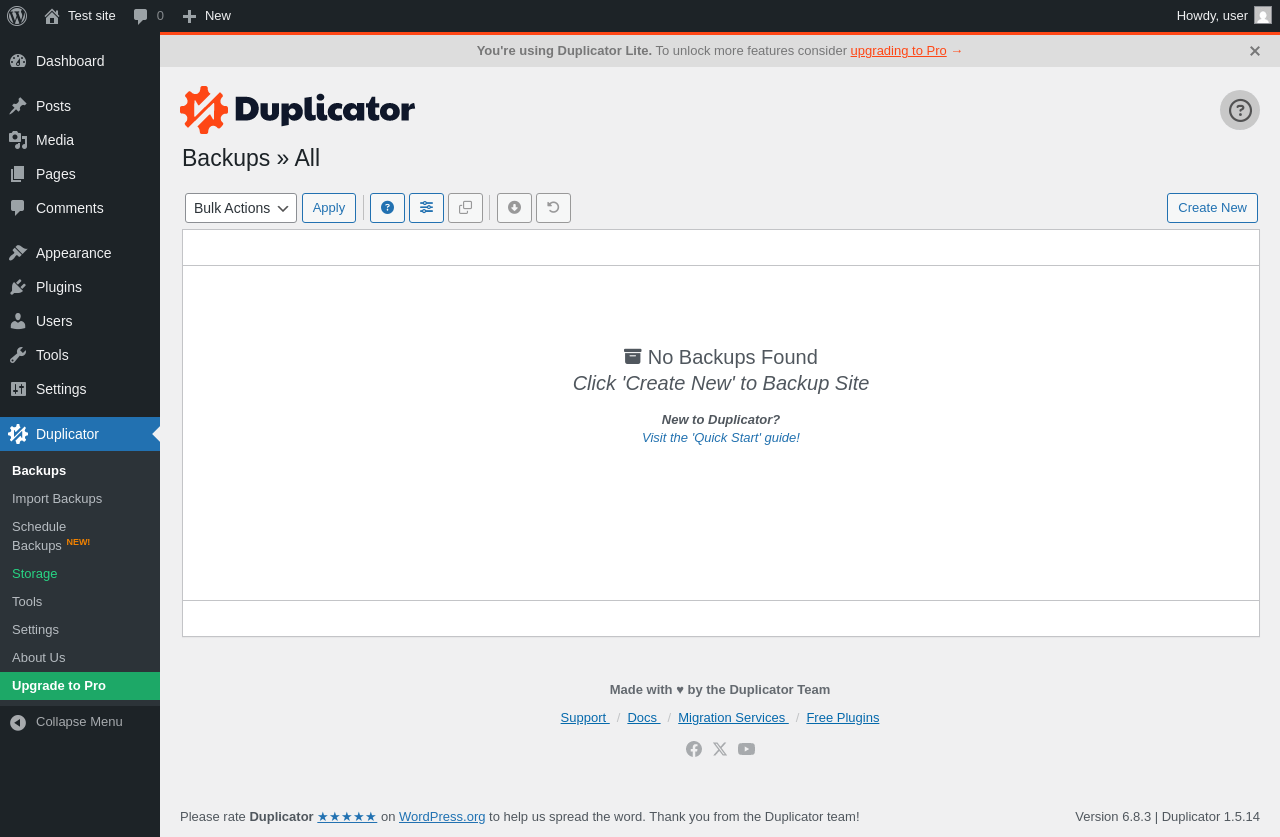Open Howdy, user account menu
The height and width of the screenshot is (837, 1280).
(x=1223, y=16)
